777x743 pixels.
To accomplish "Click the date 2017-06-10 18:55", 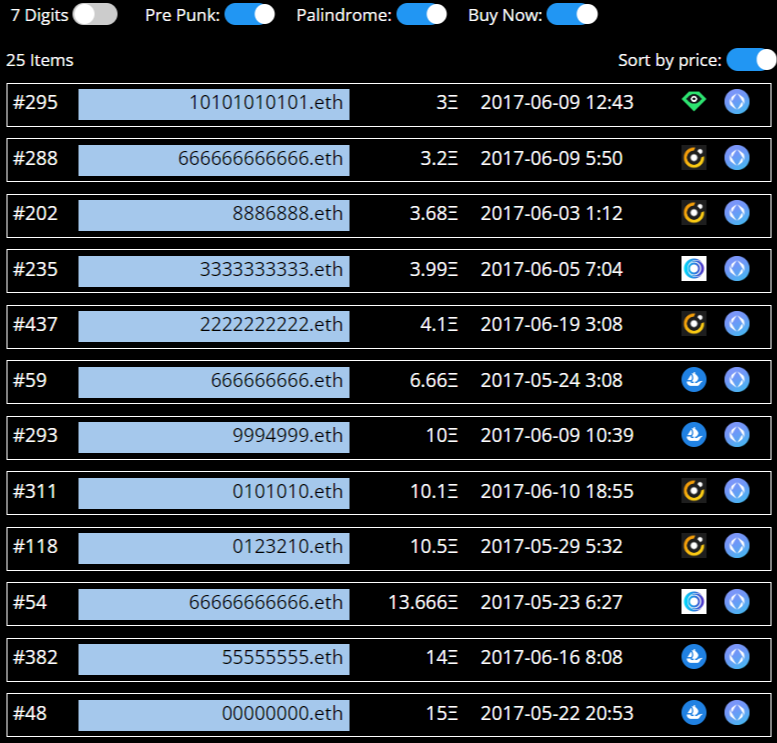I will pos(557,491).
